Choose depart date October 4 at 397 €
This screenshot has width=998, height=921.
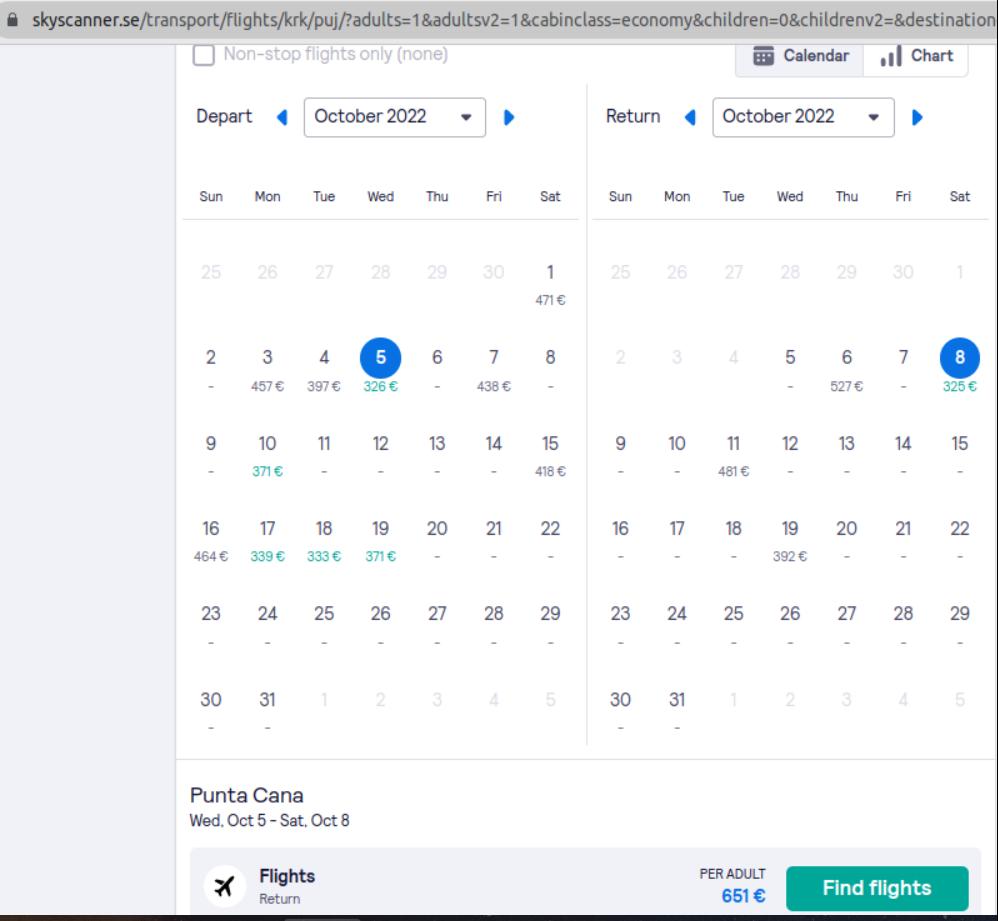[x=324, y=369]
